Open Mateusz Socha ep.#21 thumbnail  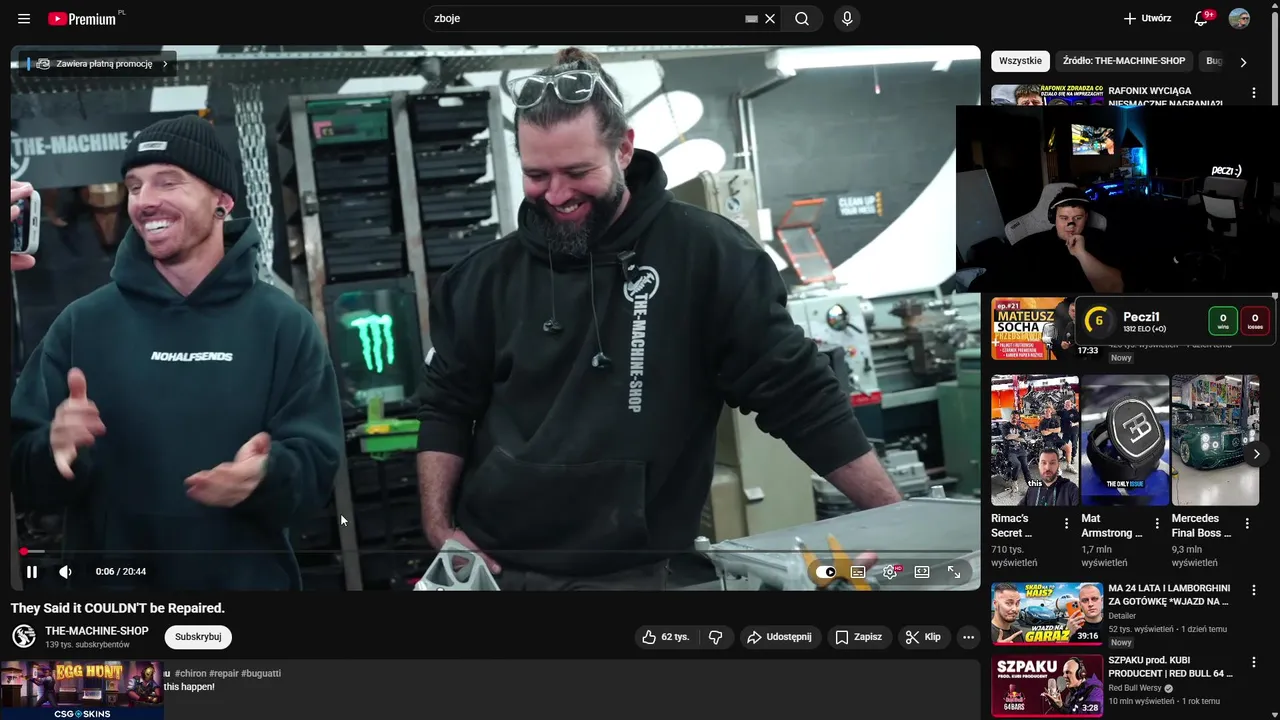click(x=1032, y=328)
